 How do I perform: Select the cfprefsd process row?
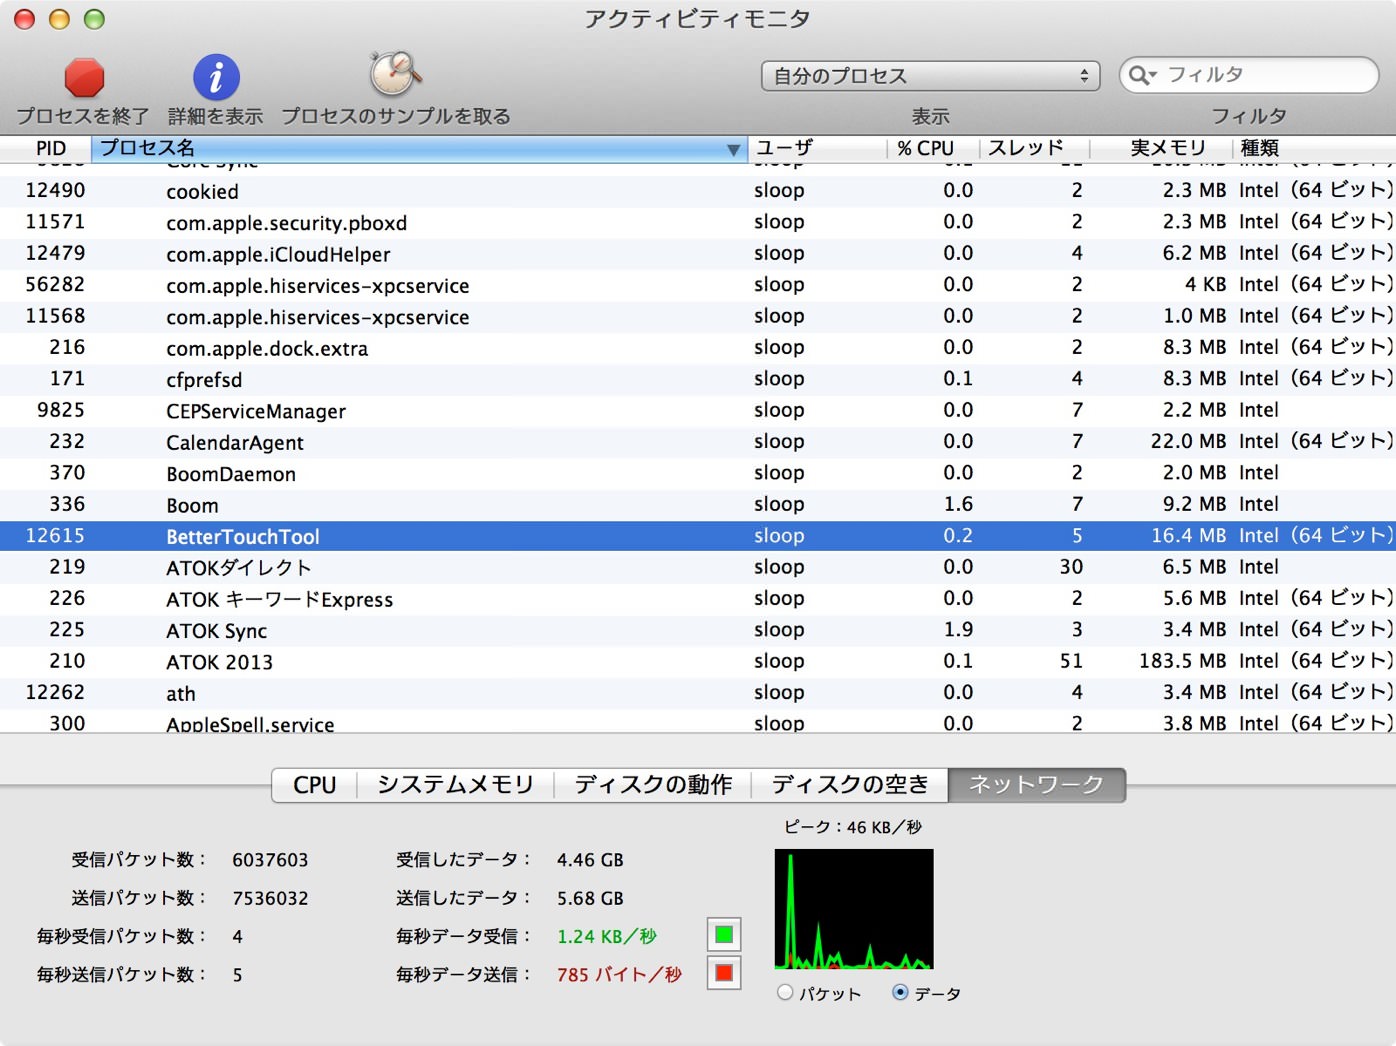tap(698, 379)
